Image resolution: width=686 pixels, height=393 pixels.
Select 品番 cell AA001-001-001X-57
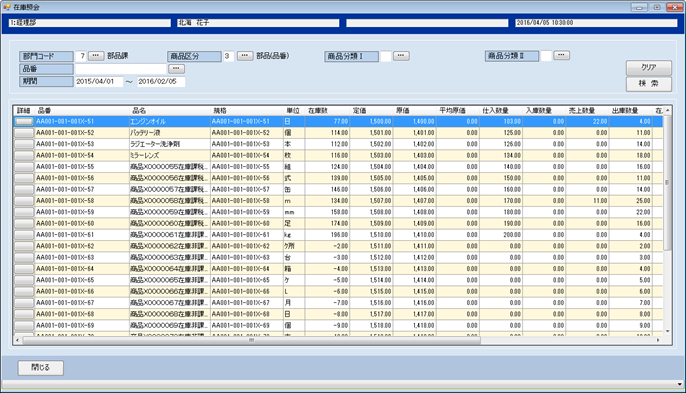82,189
